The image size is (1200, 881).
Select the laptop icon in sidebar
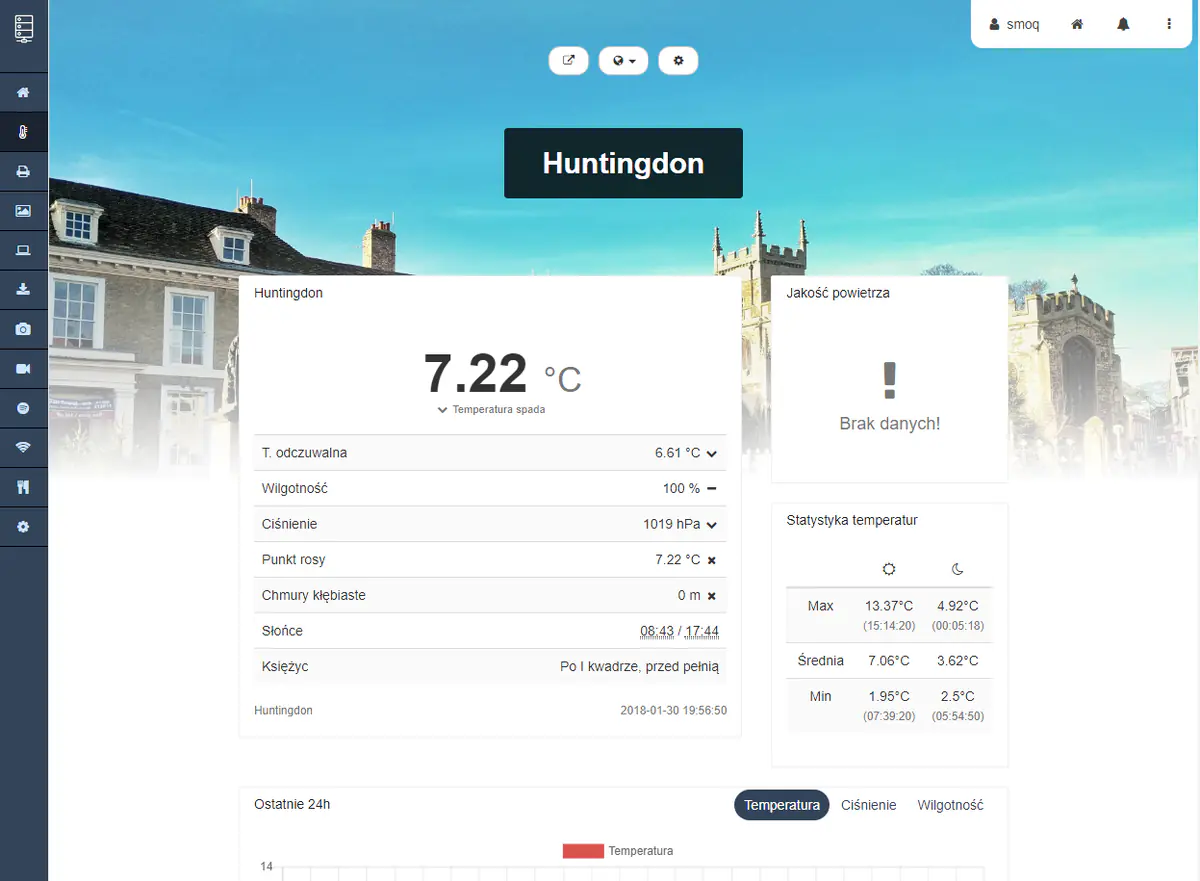pyautogui.click(x=23, y=250)
